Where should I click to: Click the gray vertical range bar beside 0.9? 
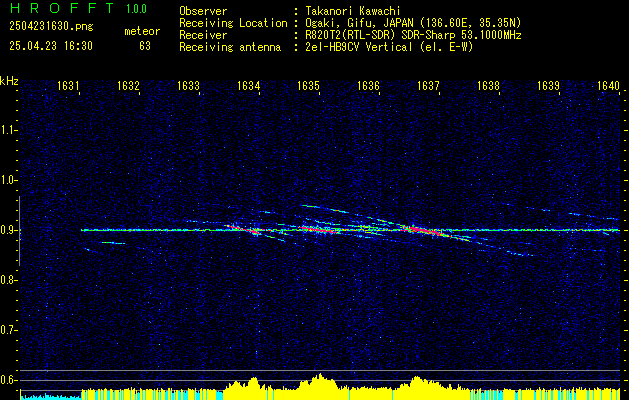tap(19, 231)
